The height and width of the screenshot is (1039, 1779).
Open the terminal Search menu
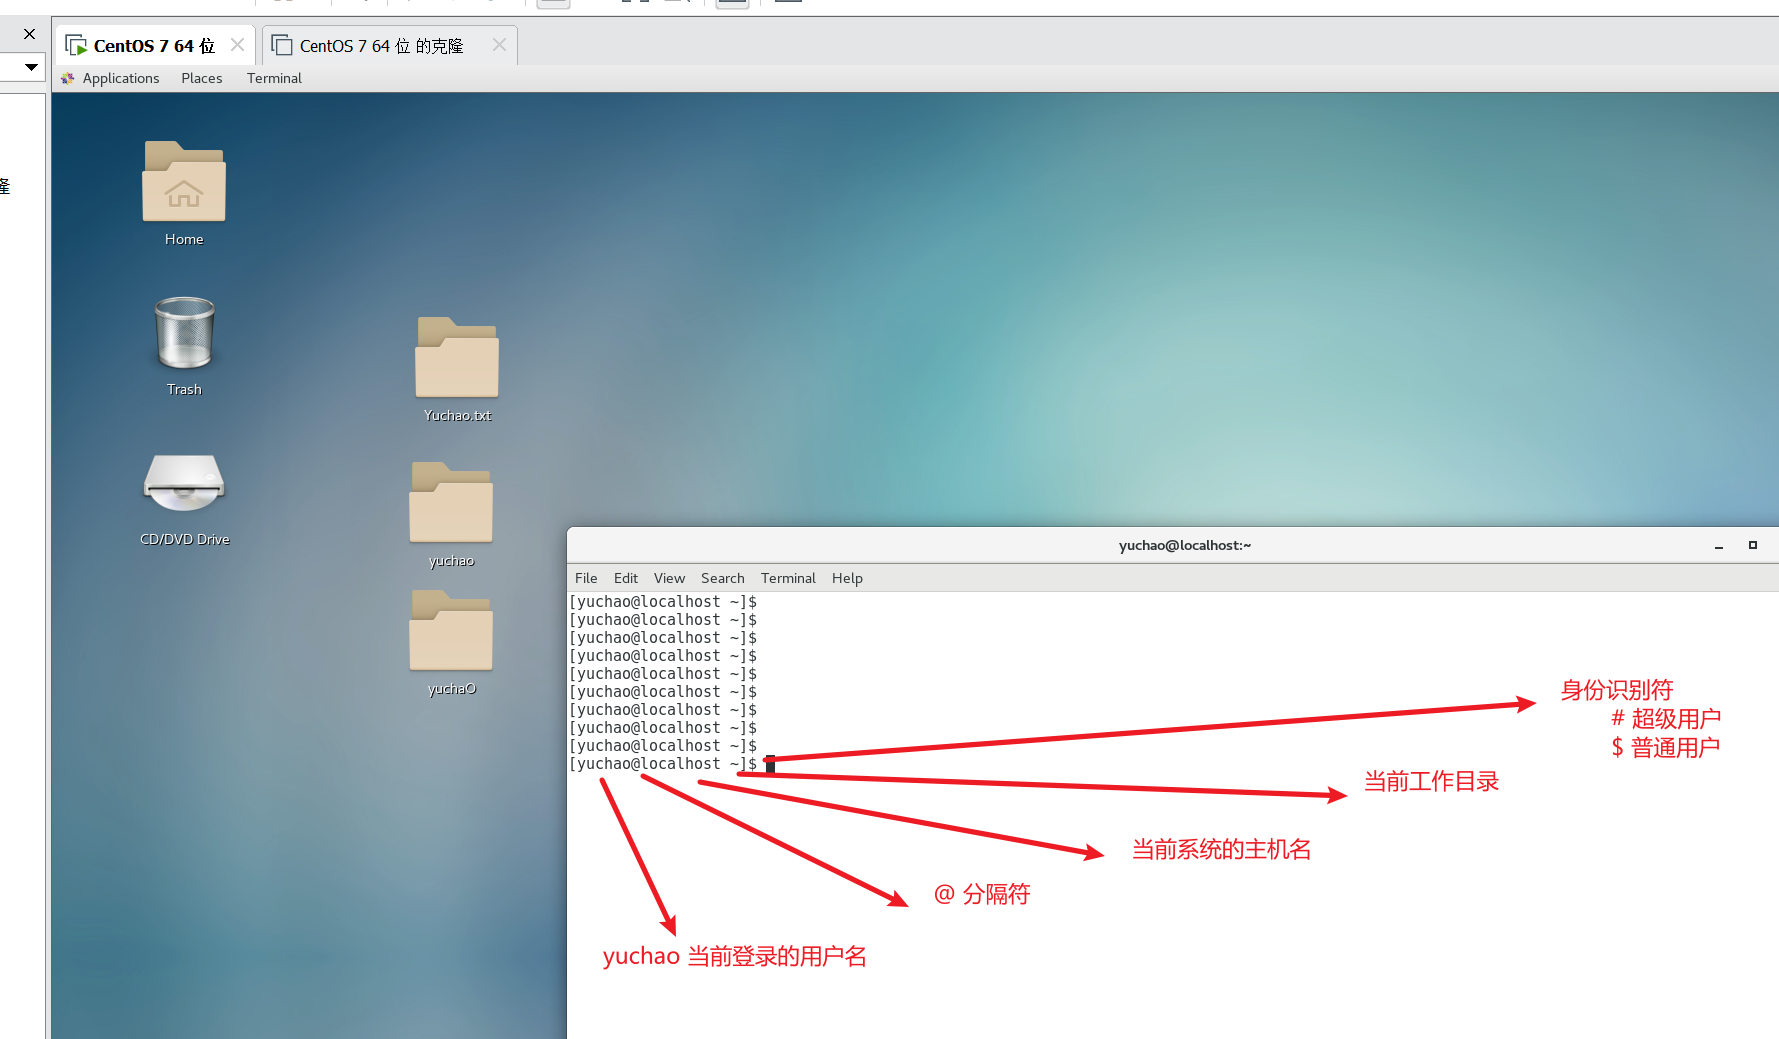[x=722, y=578]
